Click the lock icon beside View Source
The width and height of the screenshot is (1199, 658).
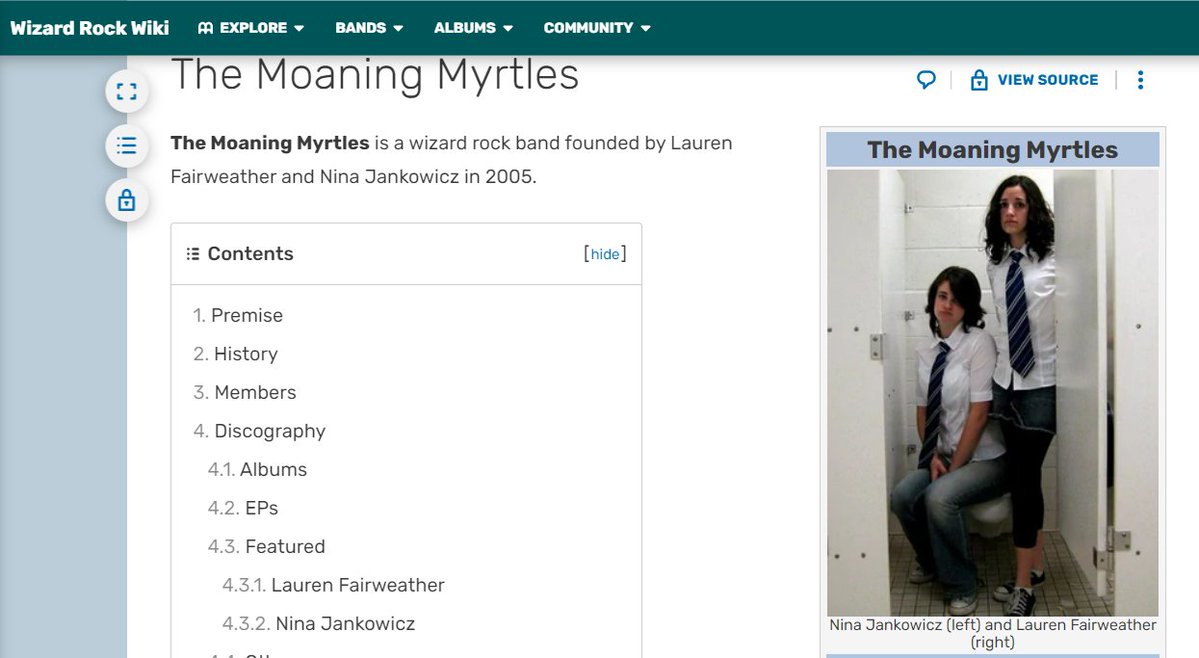point(979,79)
